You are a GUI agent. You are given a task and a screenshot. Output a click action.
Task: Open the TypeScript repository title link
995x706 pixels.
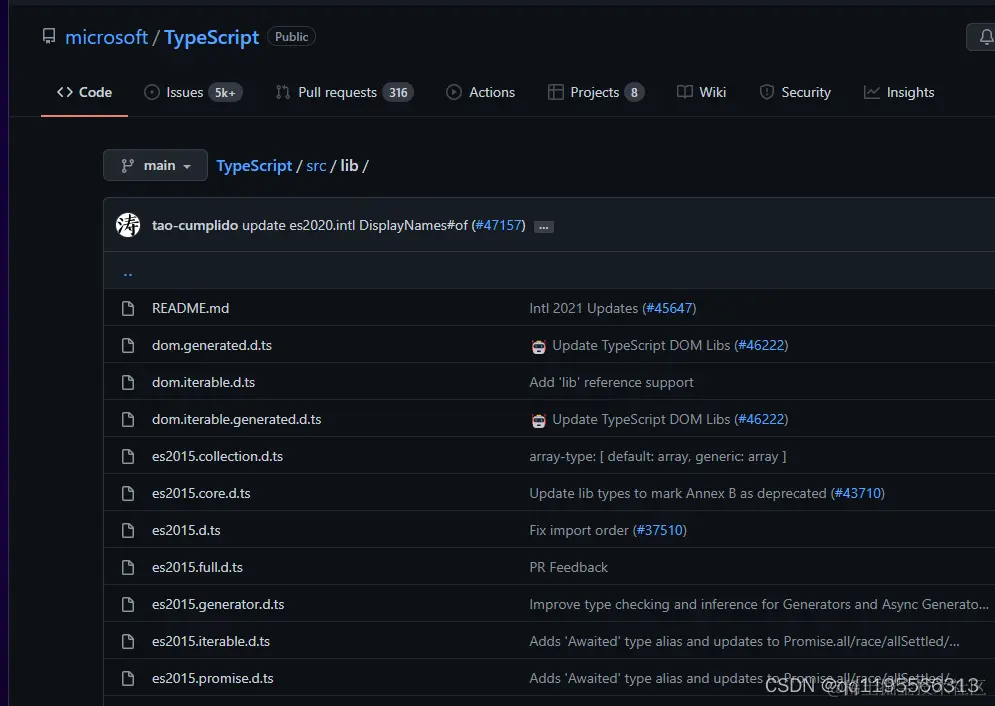pyautogui.click(x=211, y=37)
